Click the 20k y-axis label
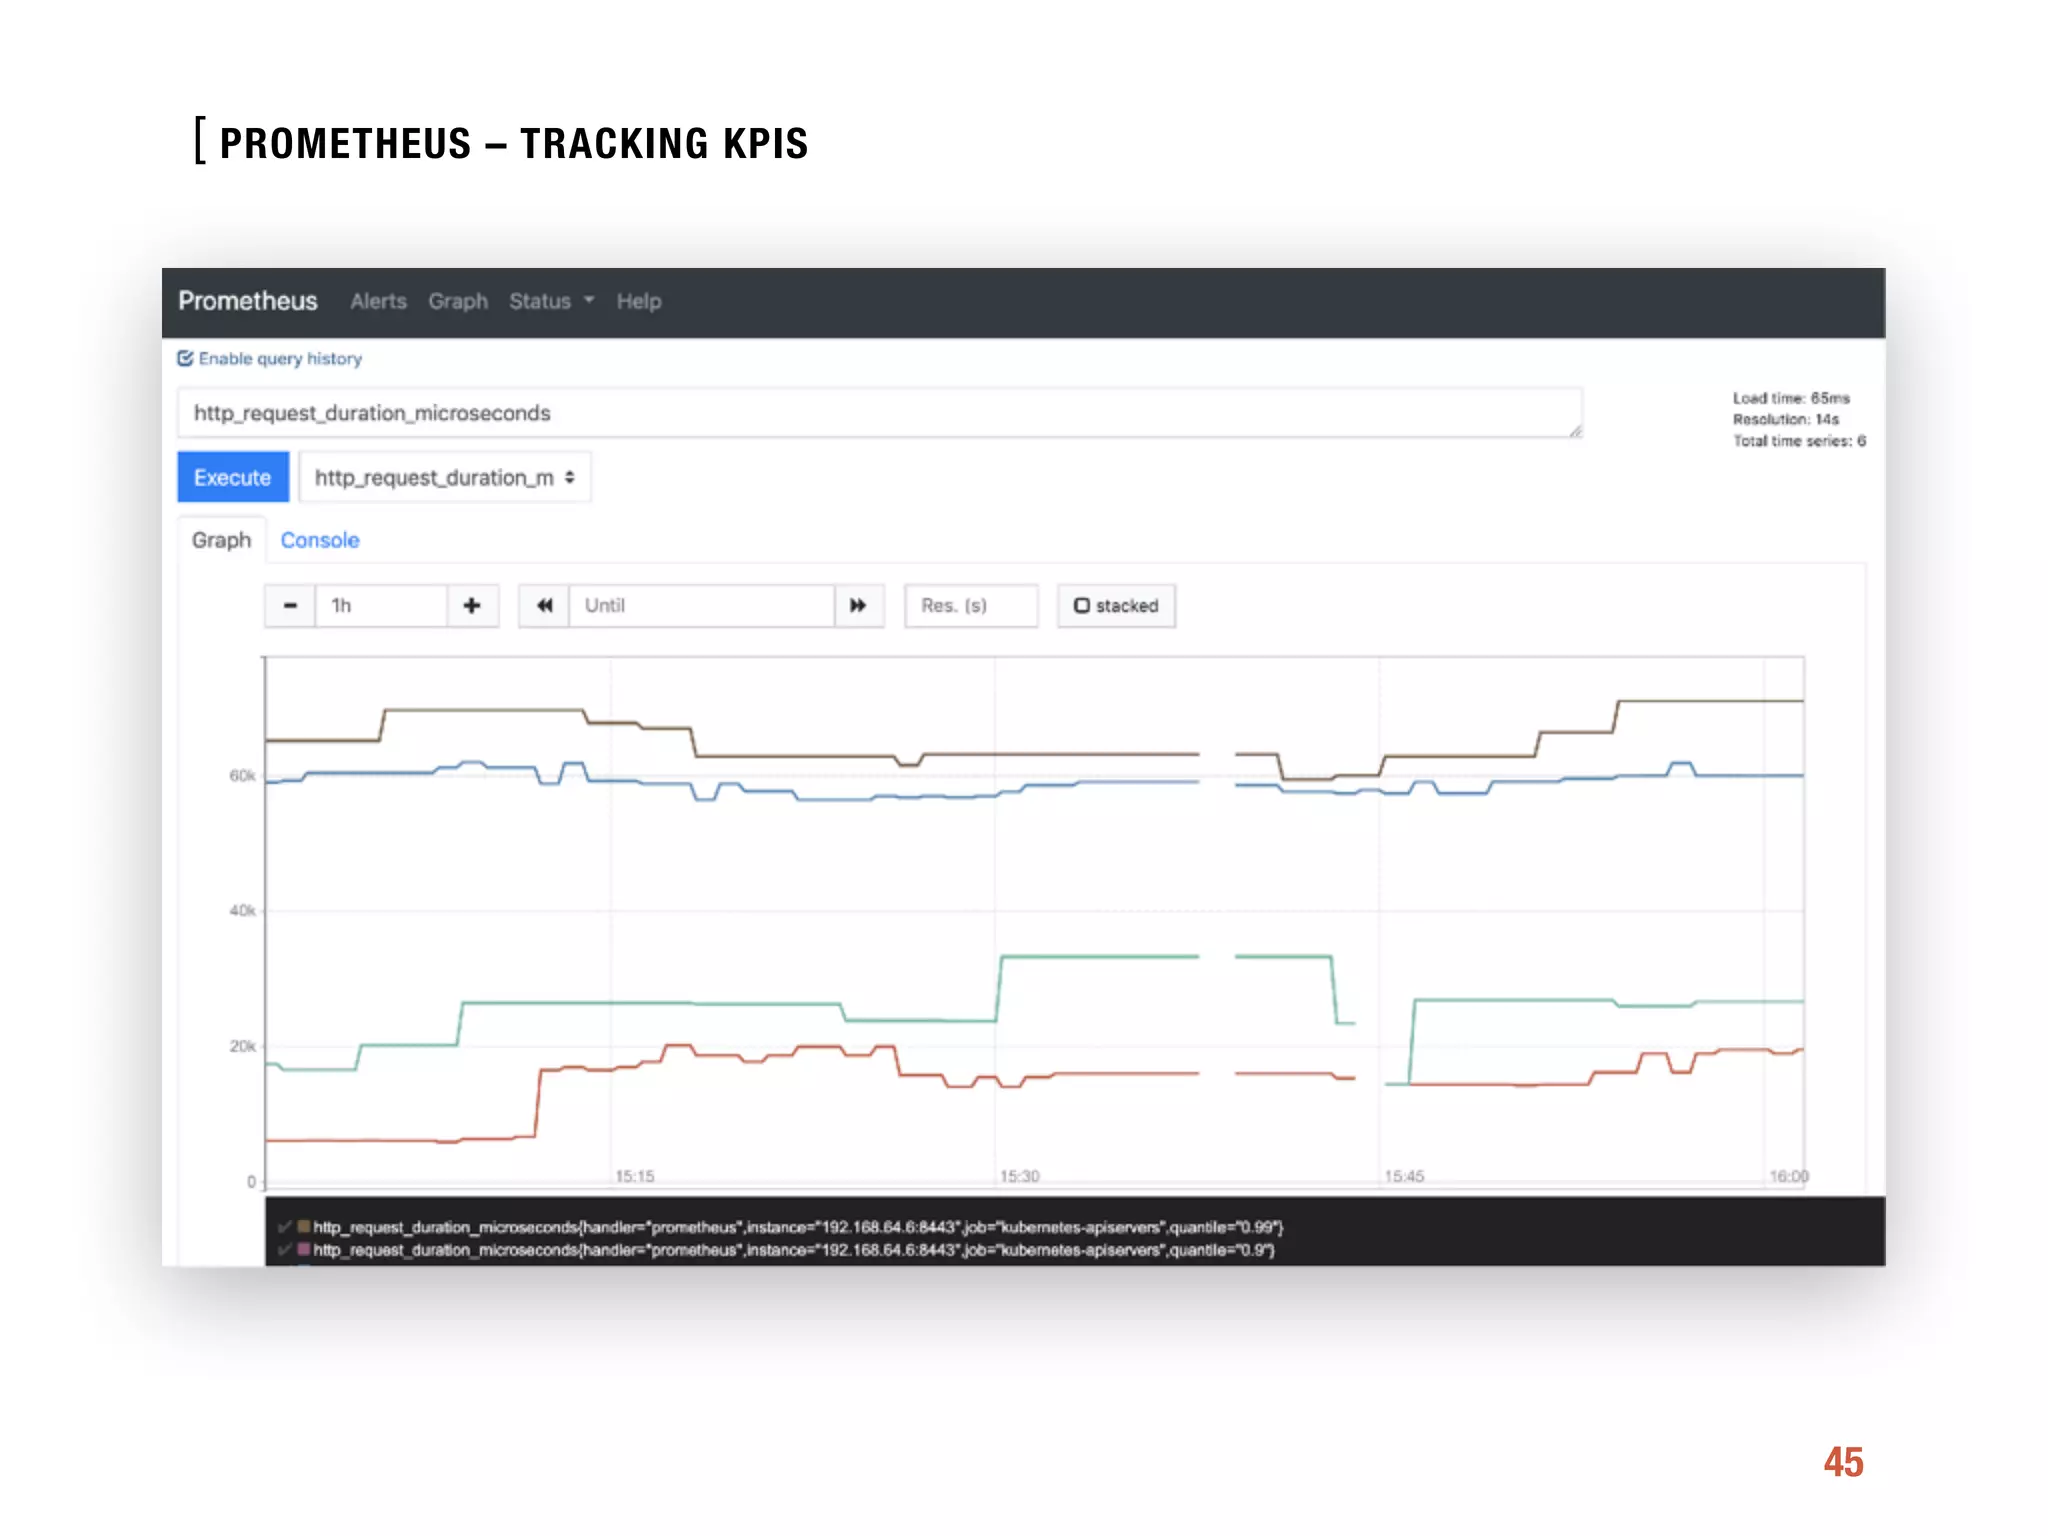 [x=242, y=1046]
